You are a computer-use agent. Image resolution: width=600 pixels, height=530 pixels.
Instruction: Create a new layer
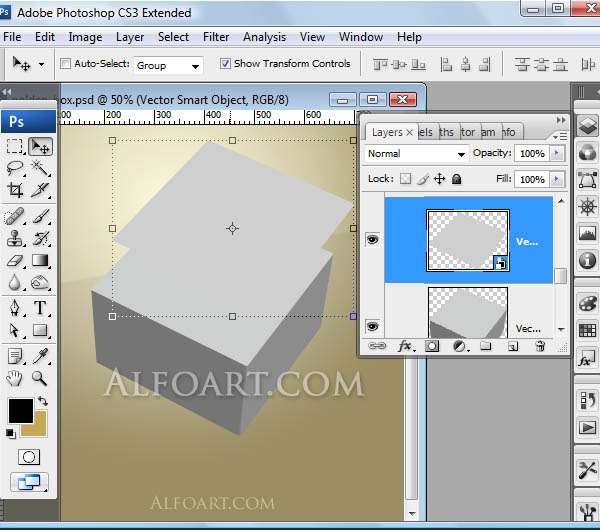pyautogui.click(x=513, y=347)
